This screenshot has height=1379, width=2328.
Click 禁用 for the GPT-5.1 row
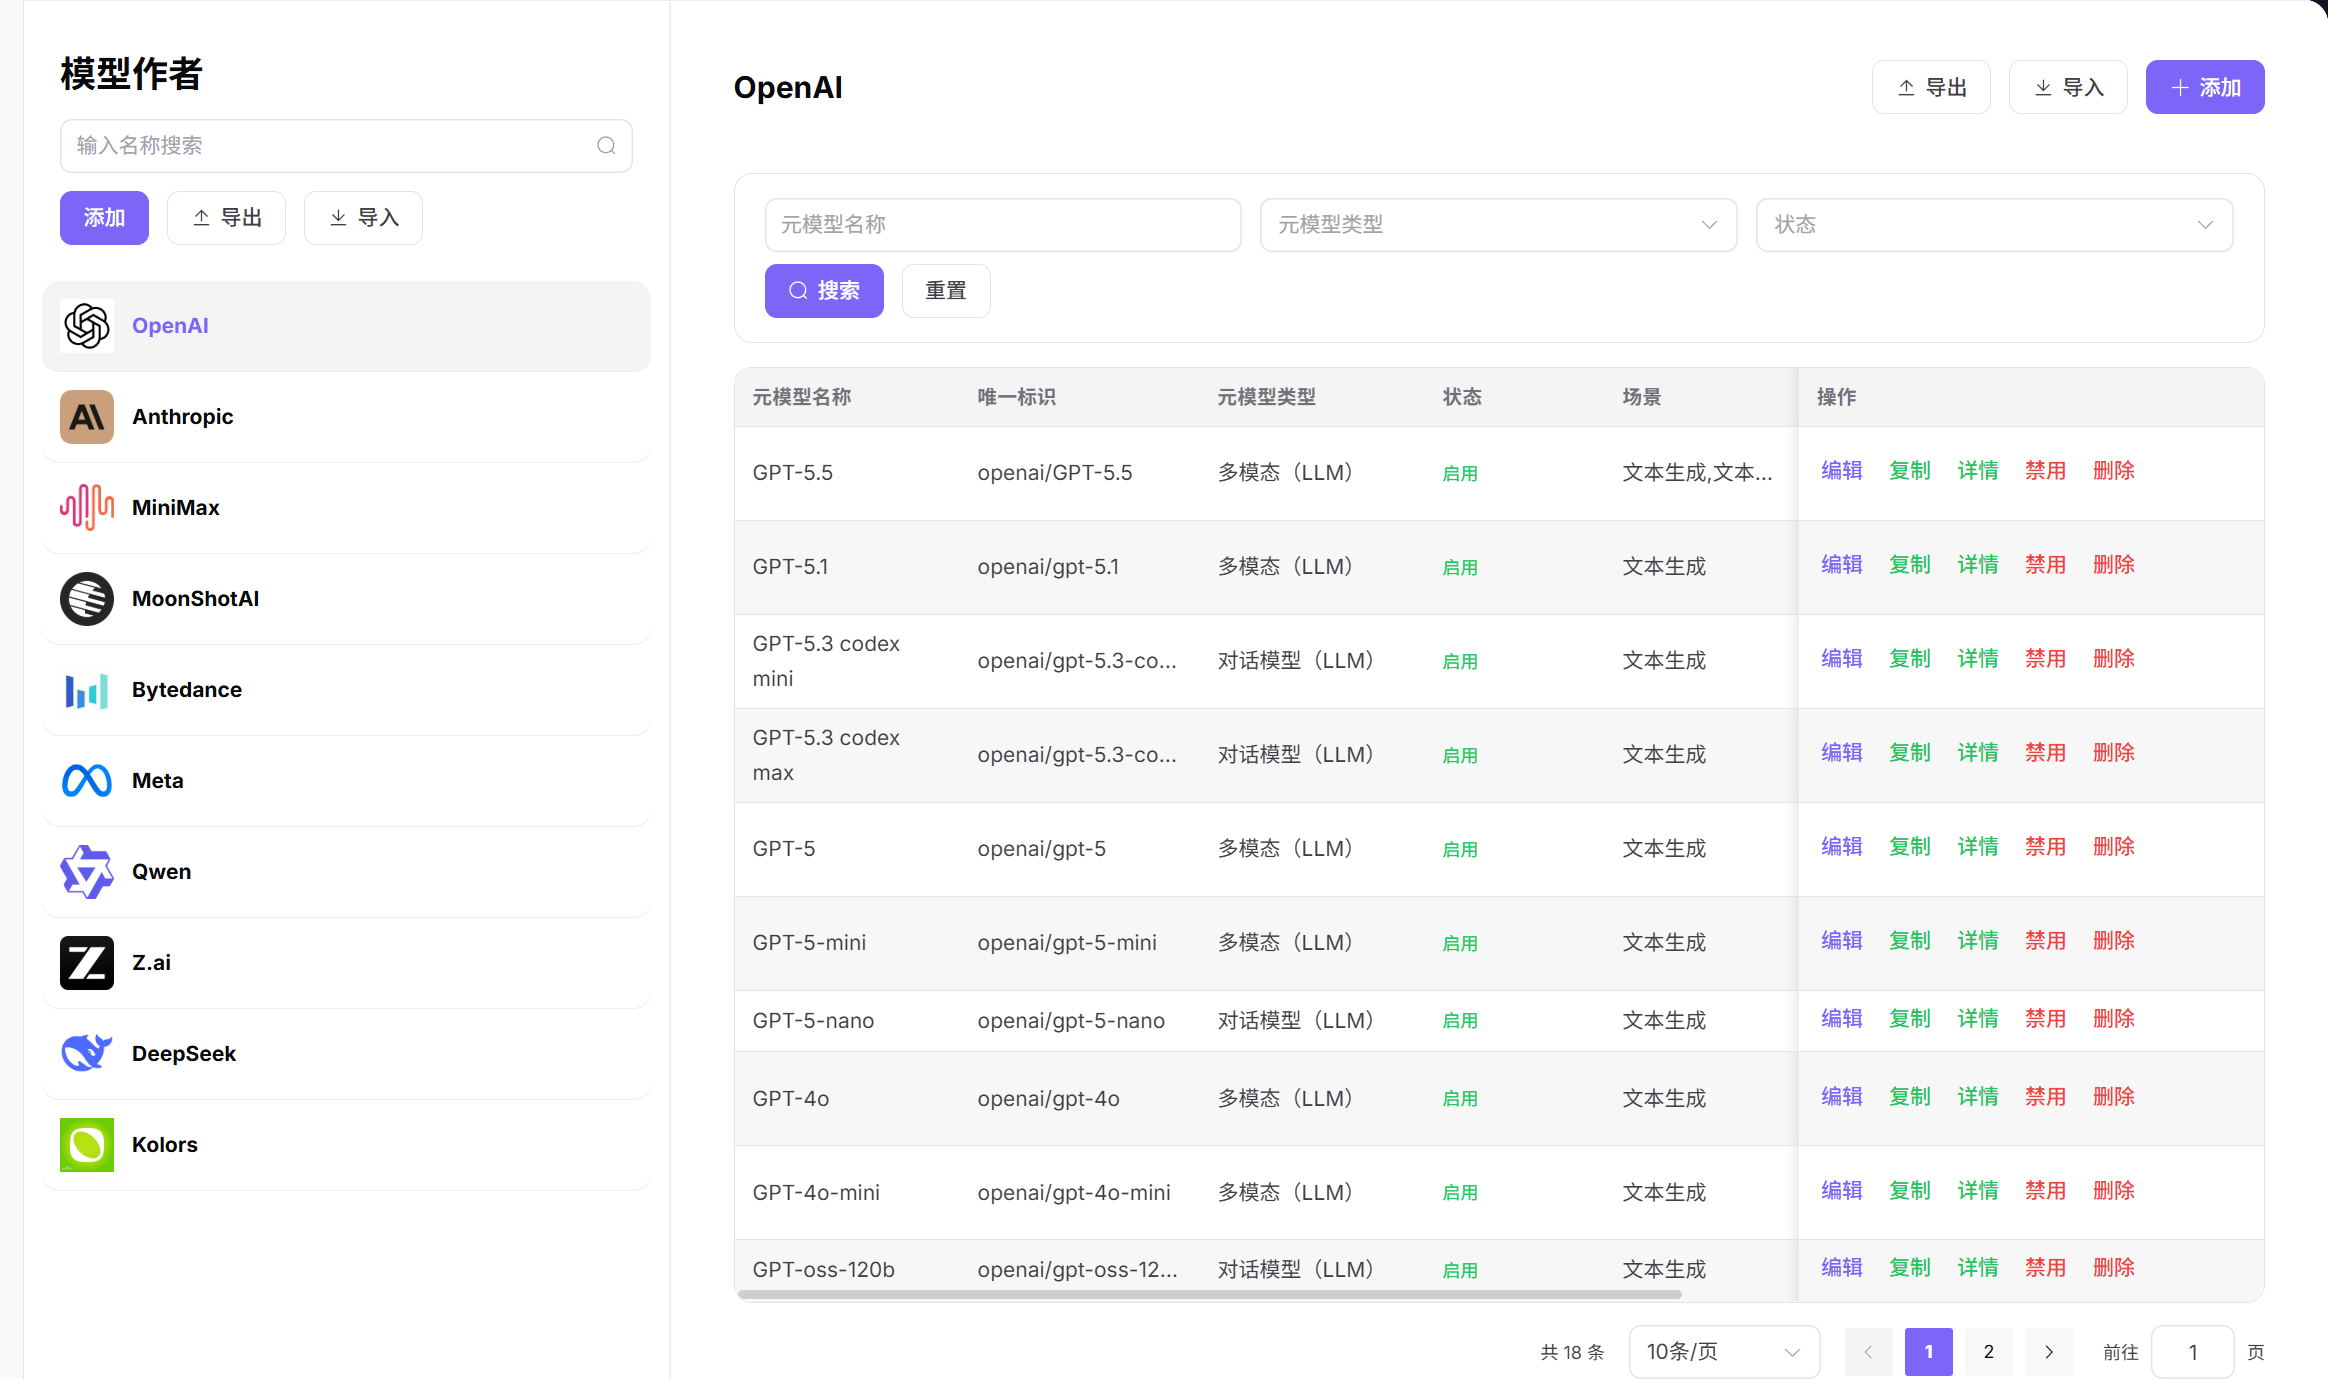(x=2046, y=565)
